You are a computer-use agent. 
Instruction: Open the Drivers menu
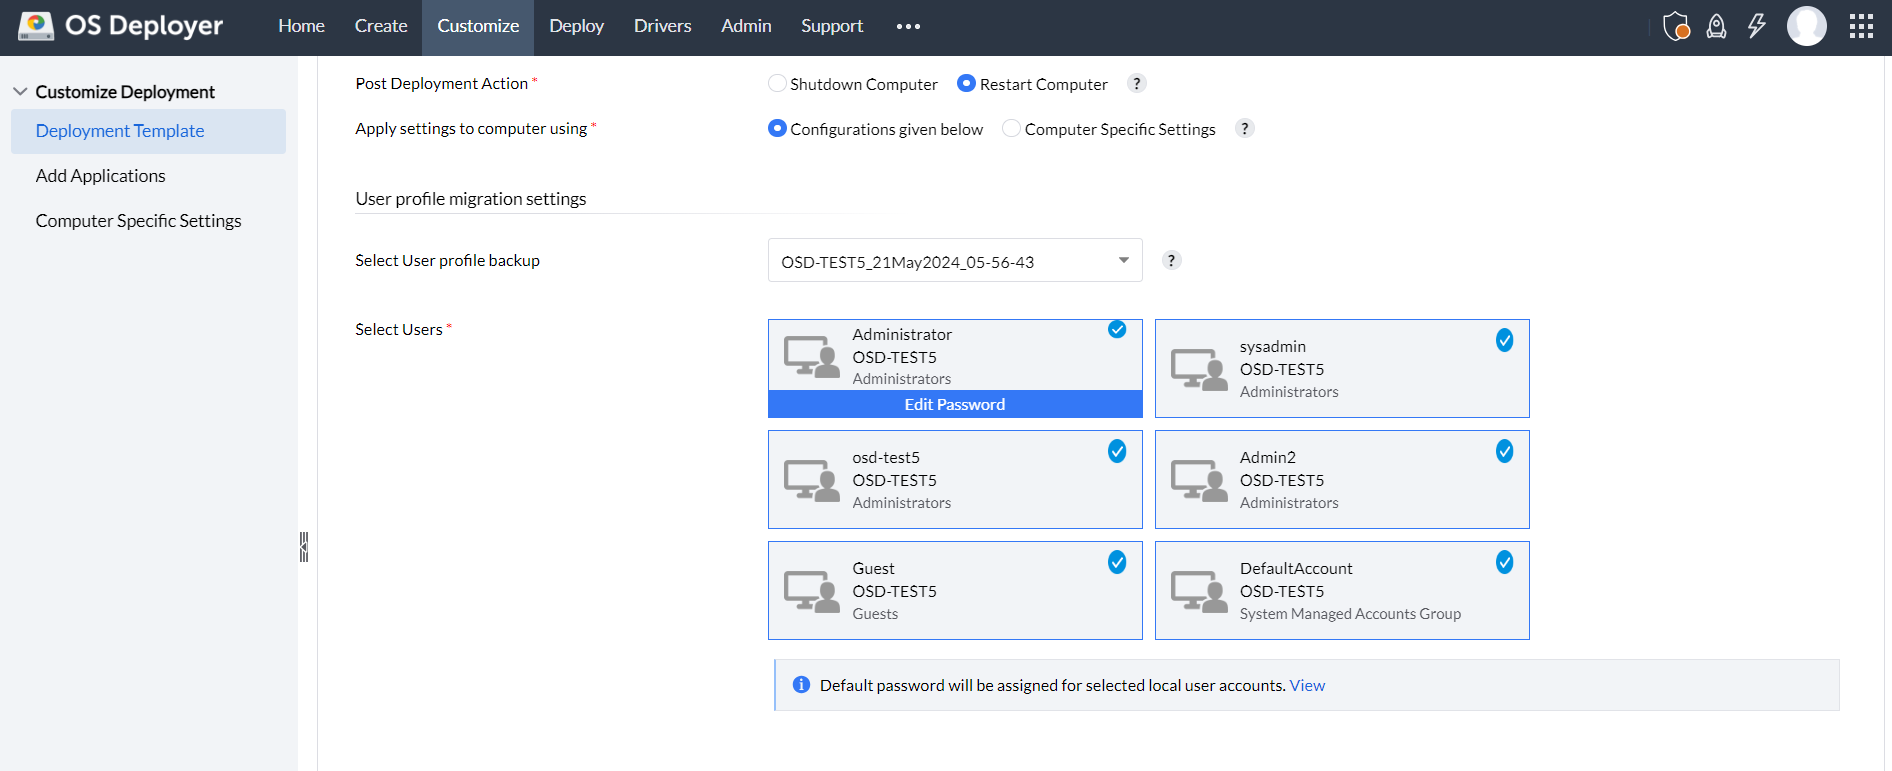[662, 27]
